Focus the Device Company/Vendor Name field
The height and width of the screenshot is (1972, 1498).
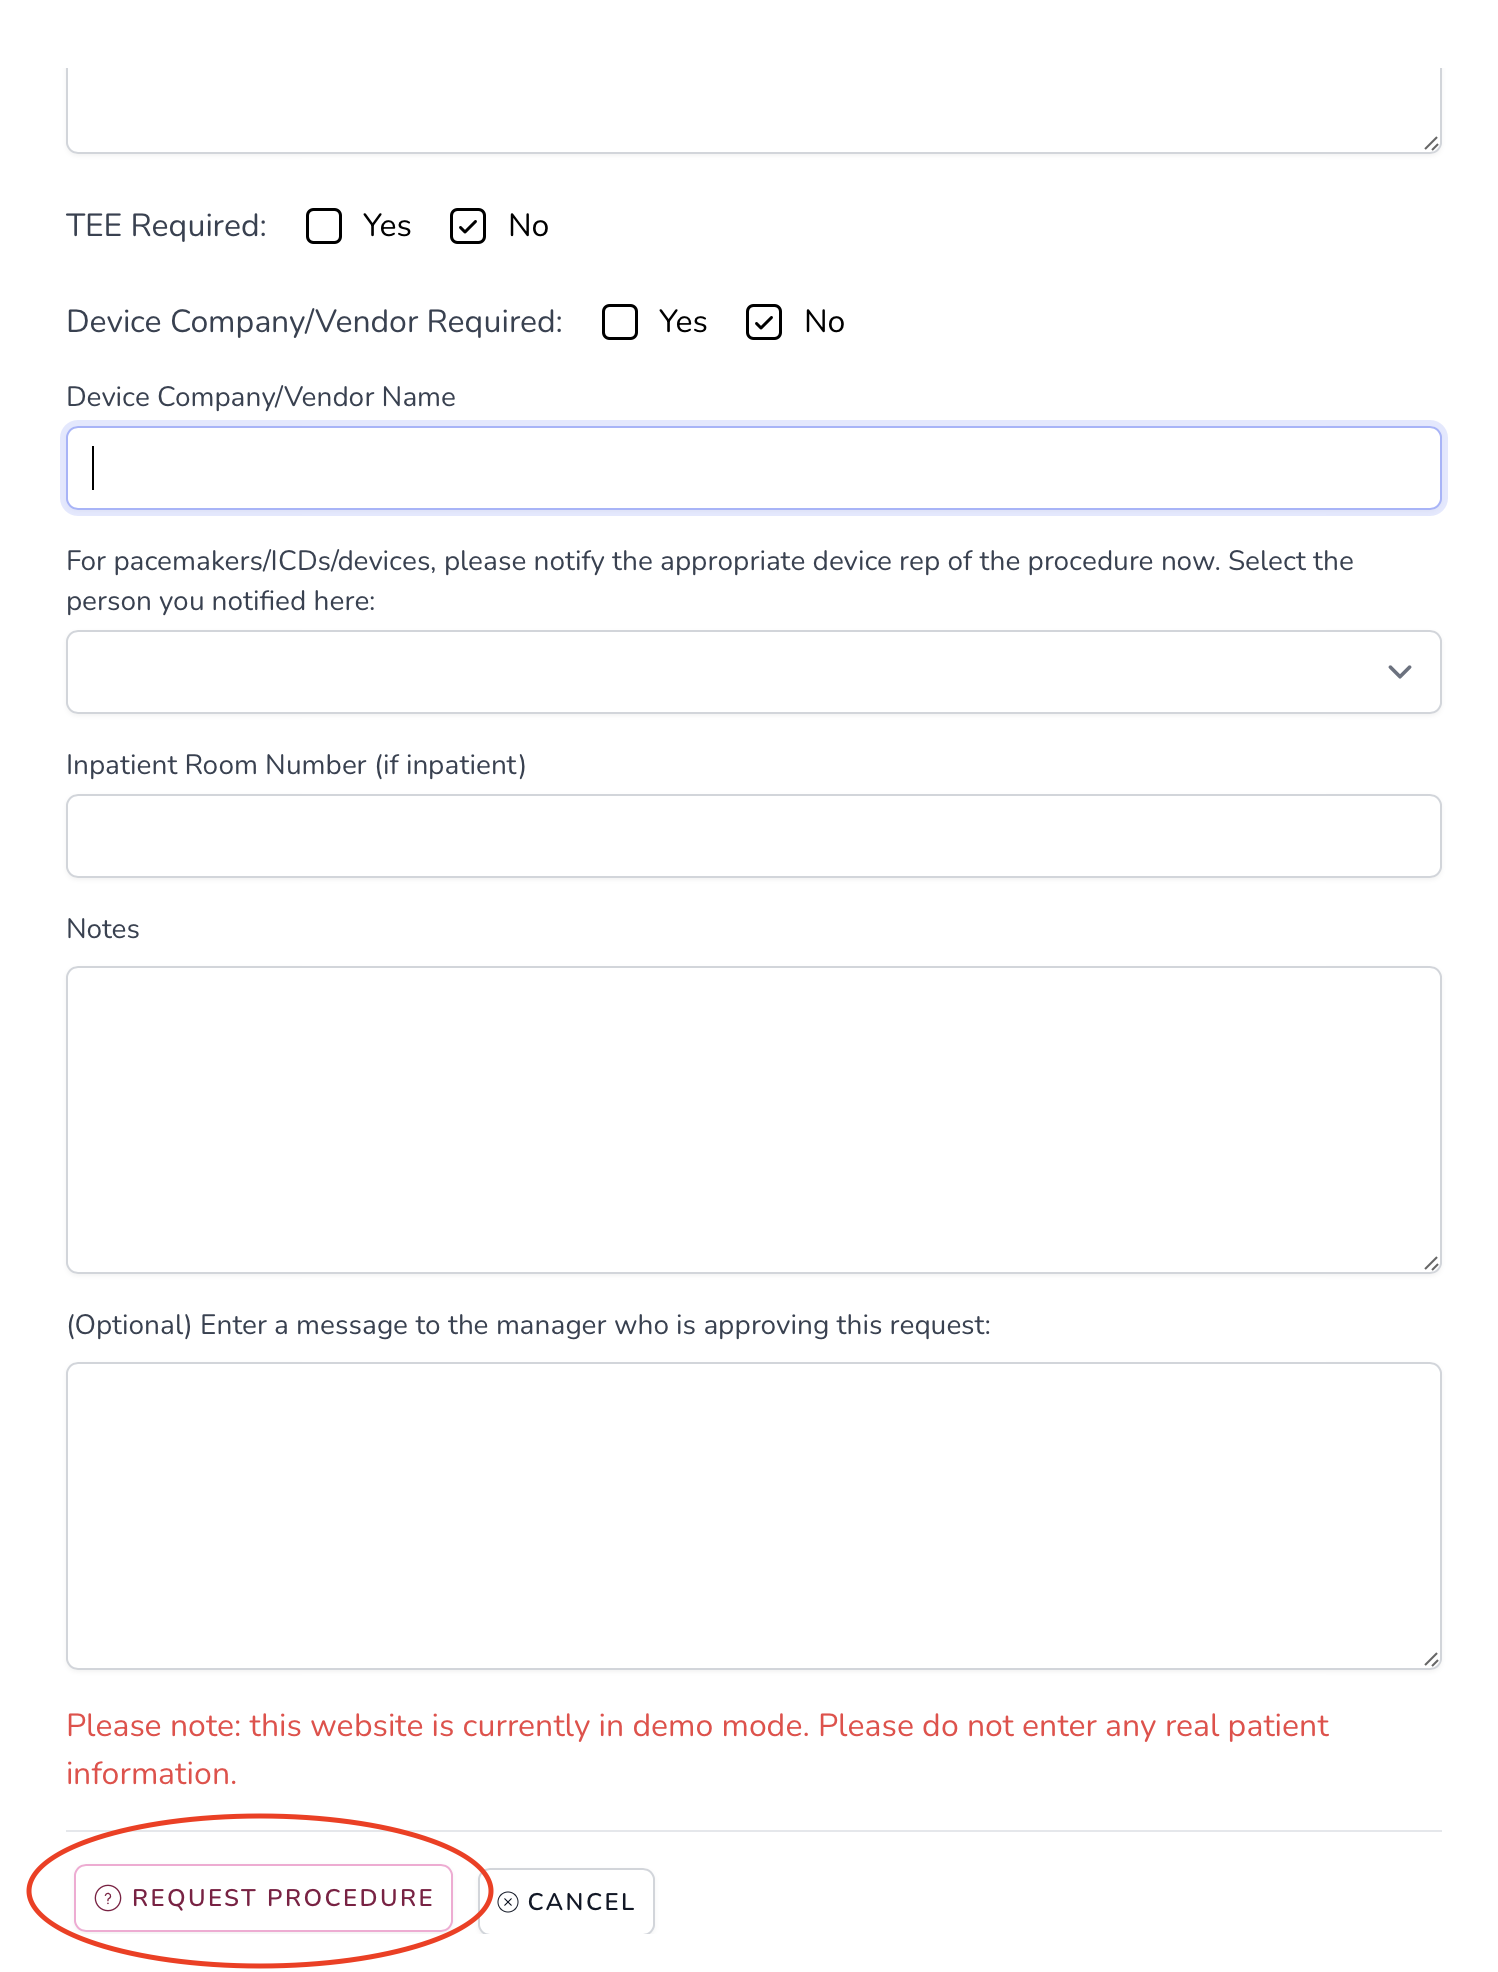coord(753,468)
